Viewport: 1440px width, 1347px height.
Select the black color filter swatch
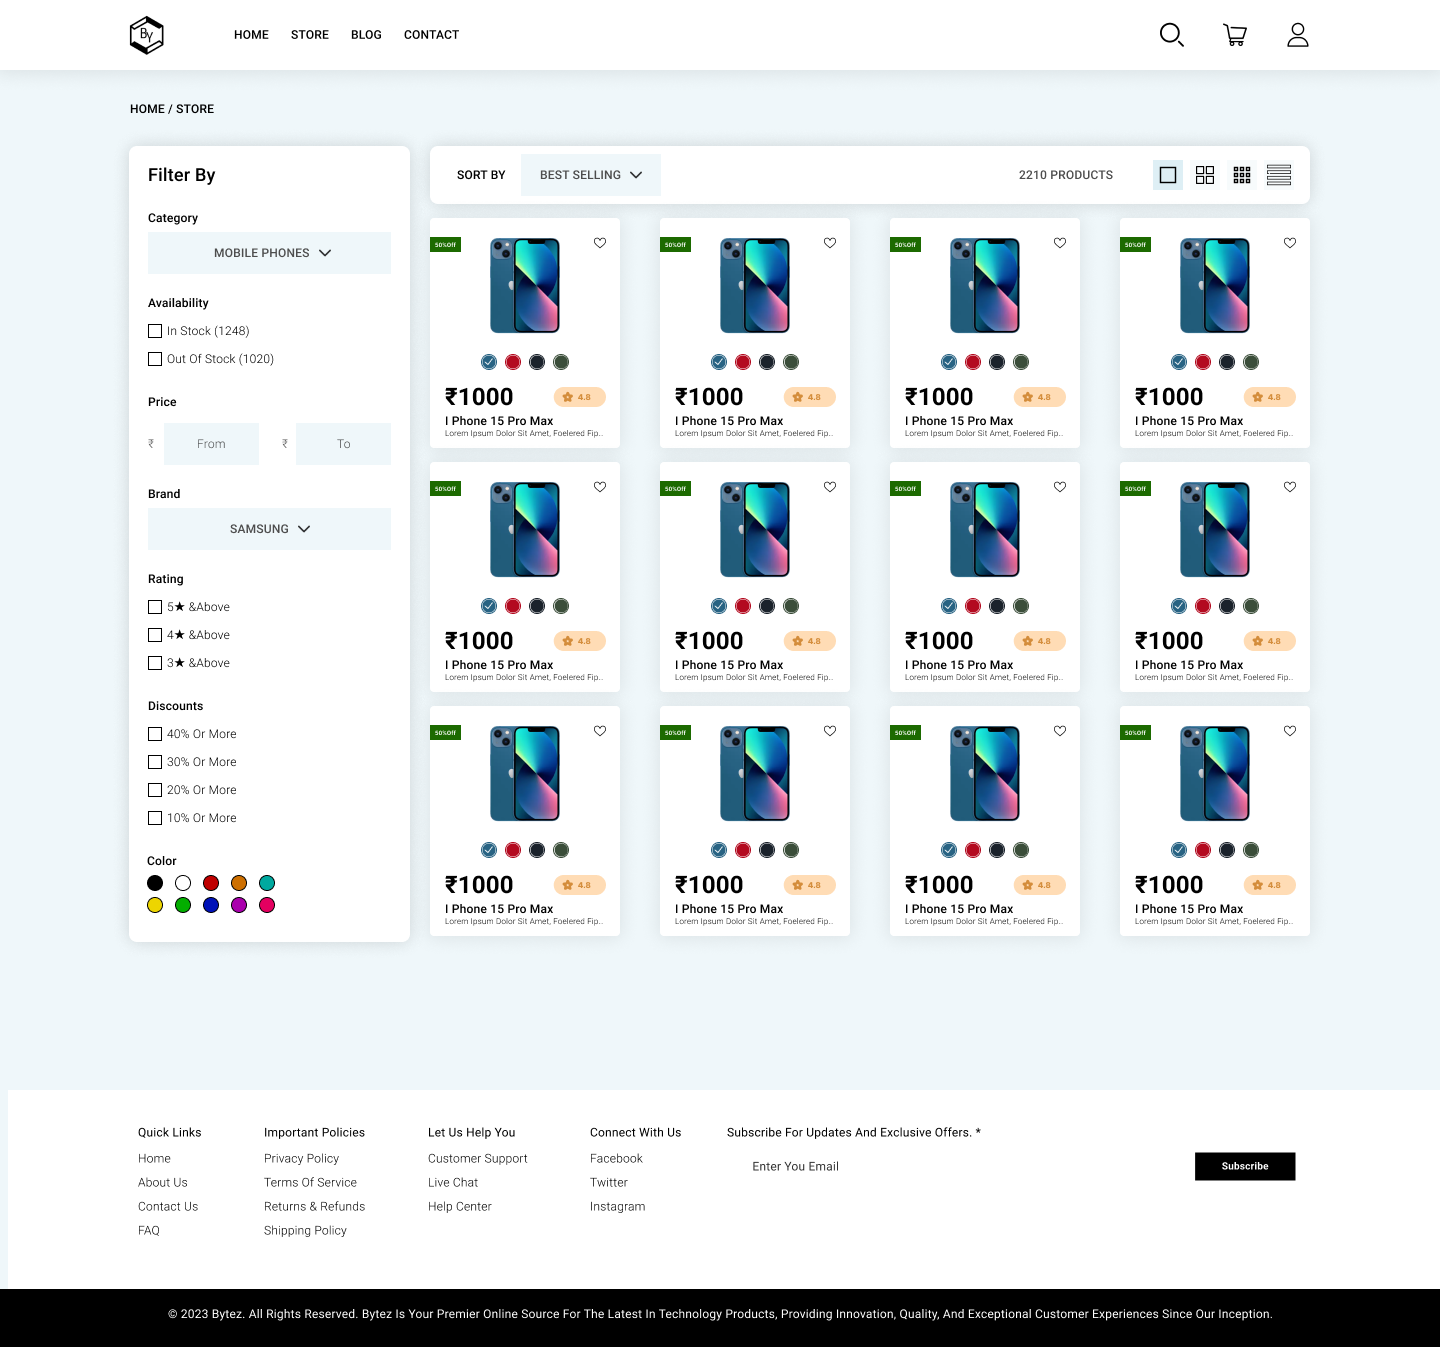[155, 883]
